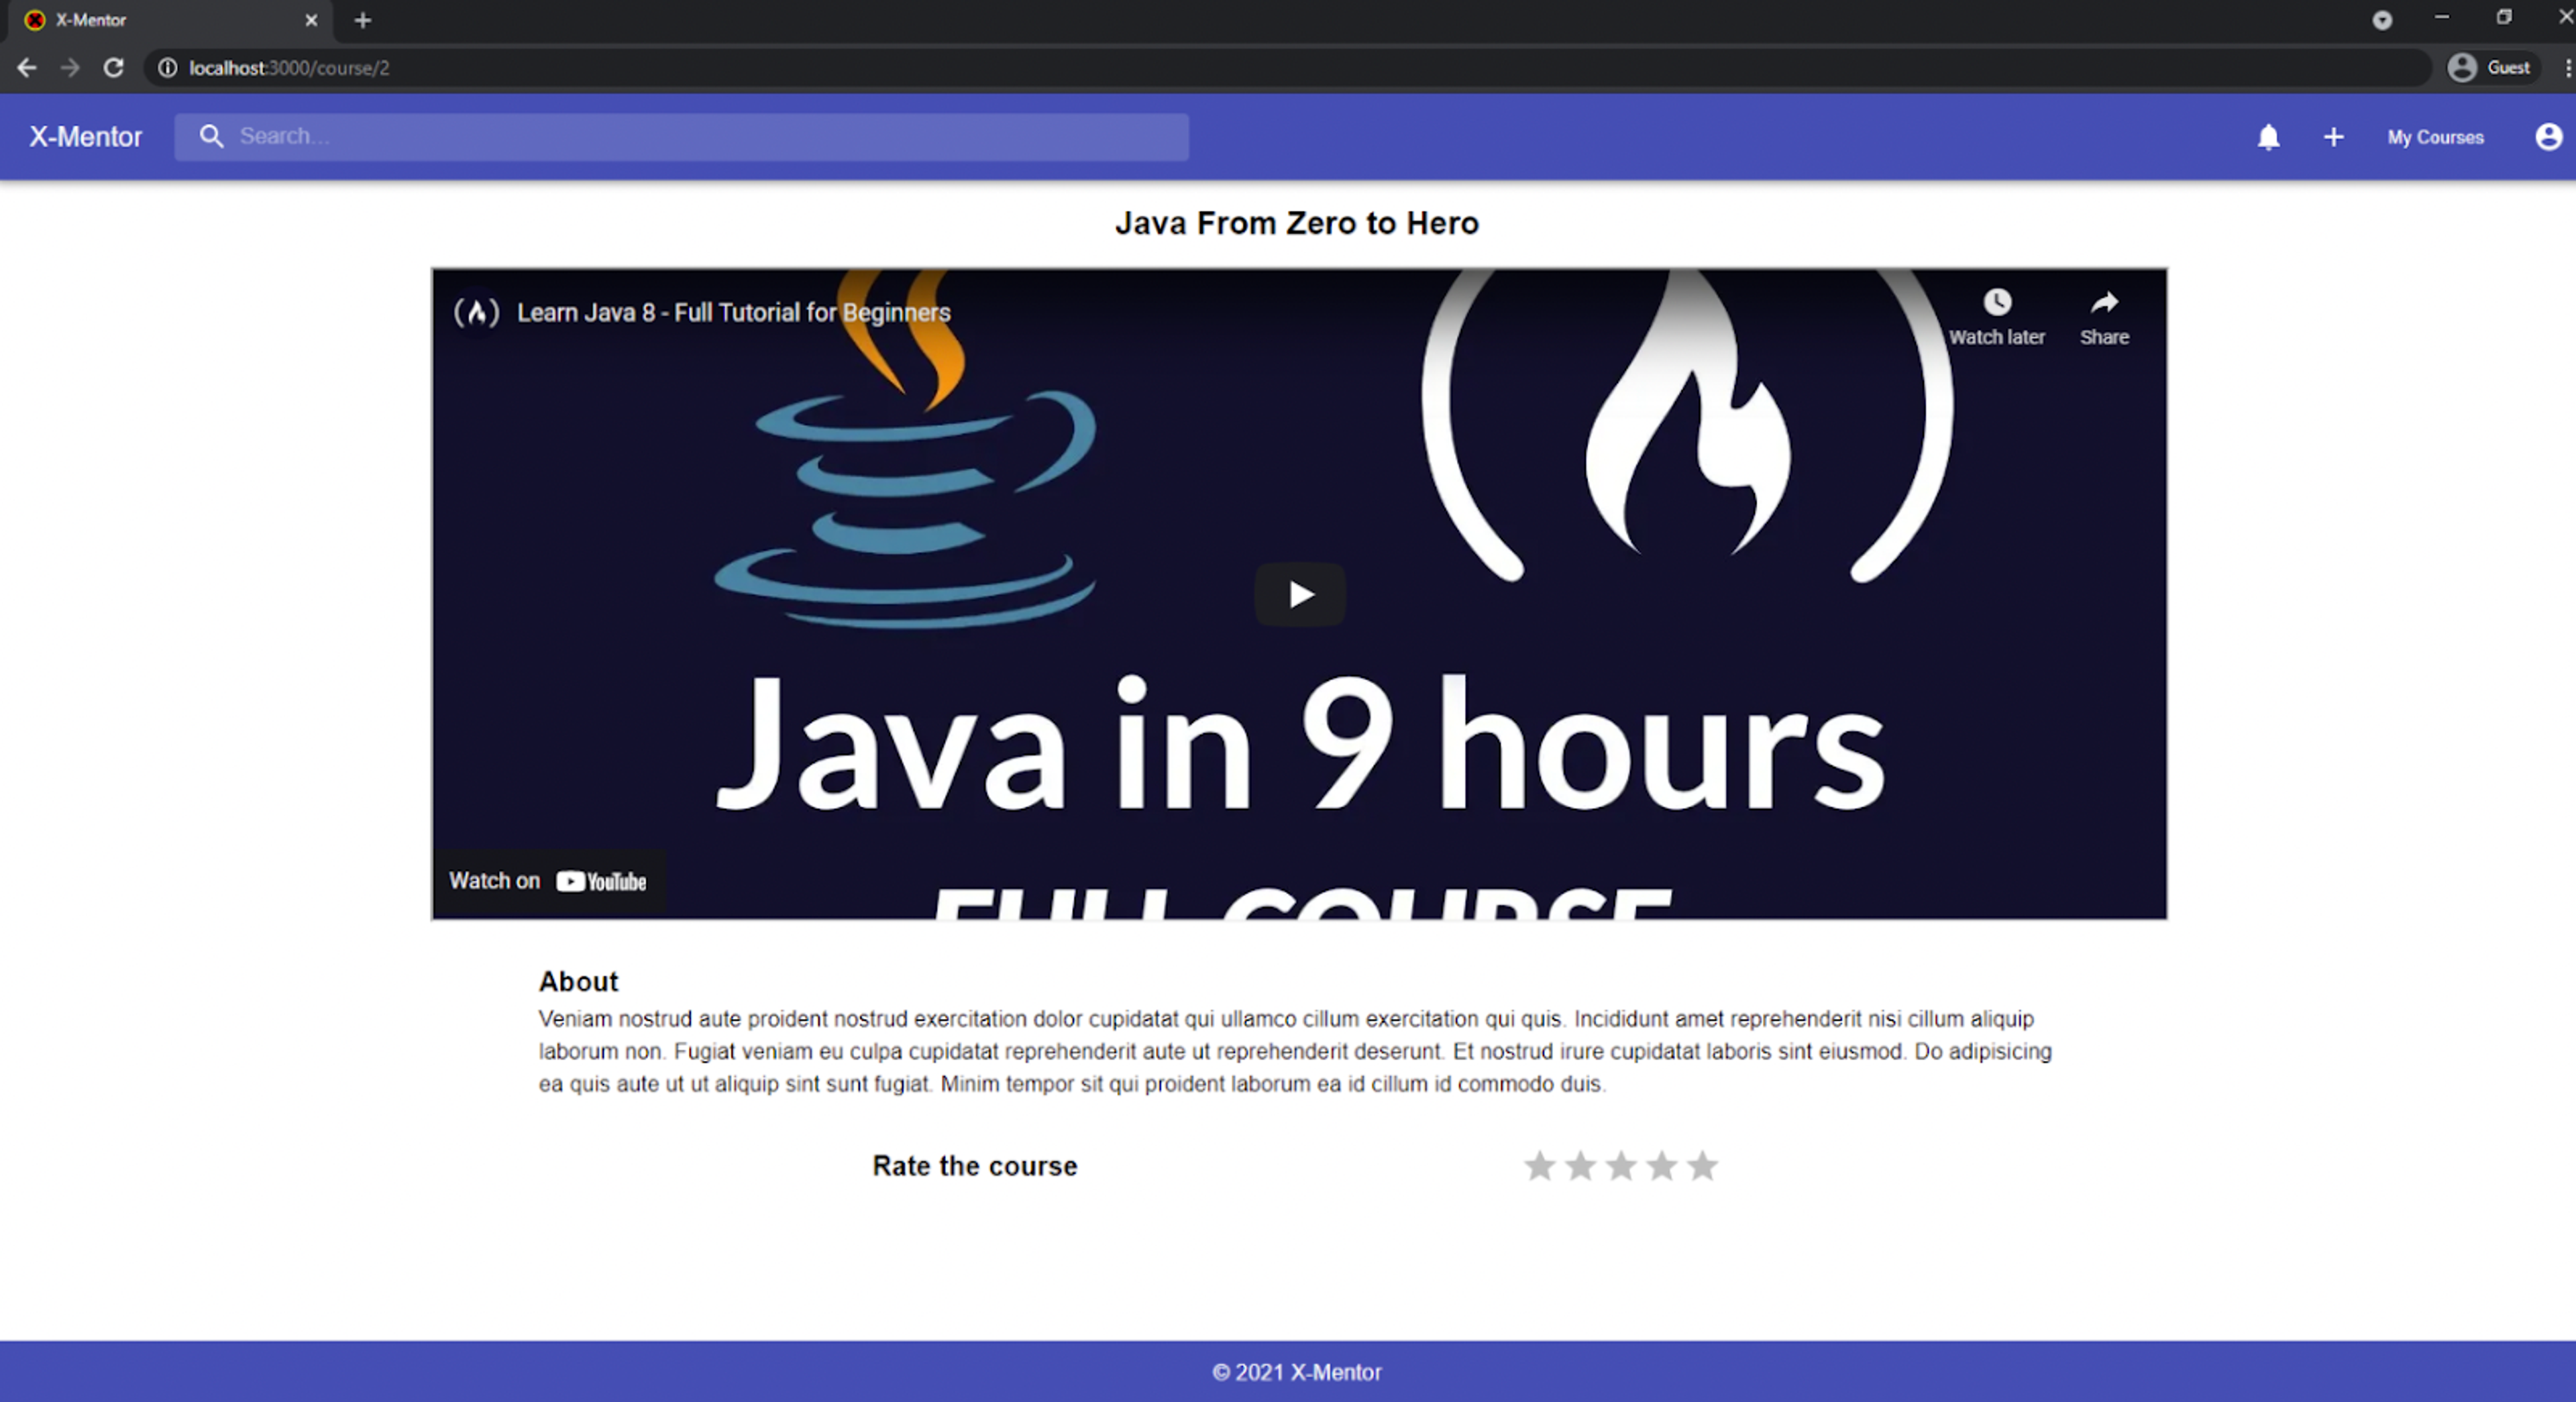
Task: Open the user account profile icon
Action: pyautogui.click(x=2548, y=137)
